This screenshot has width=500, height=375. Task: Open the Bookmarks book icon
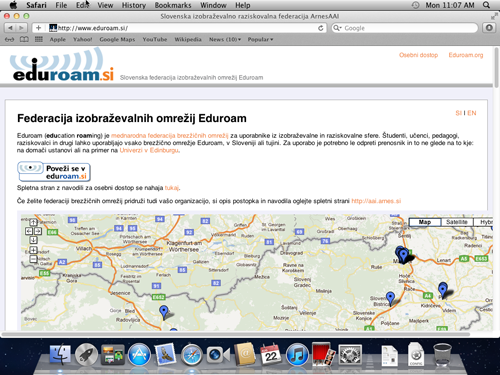pos(24,39)
